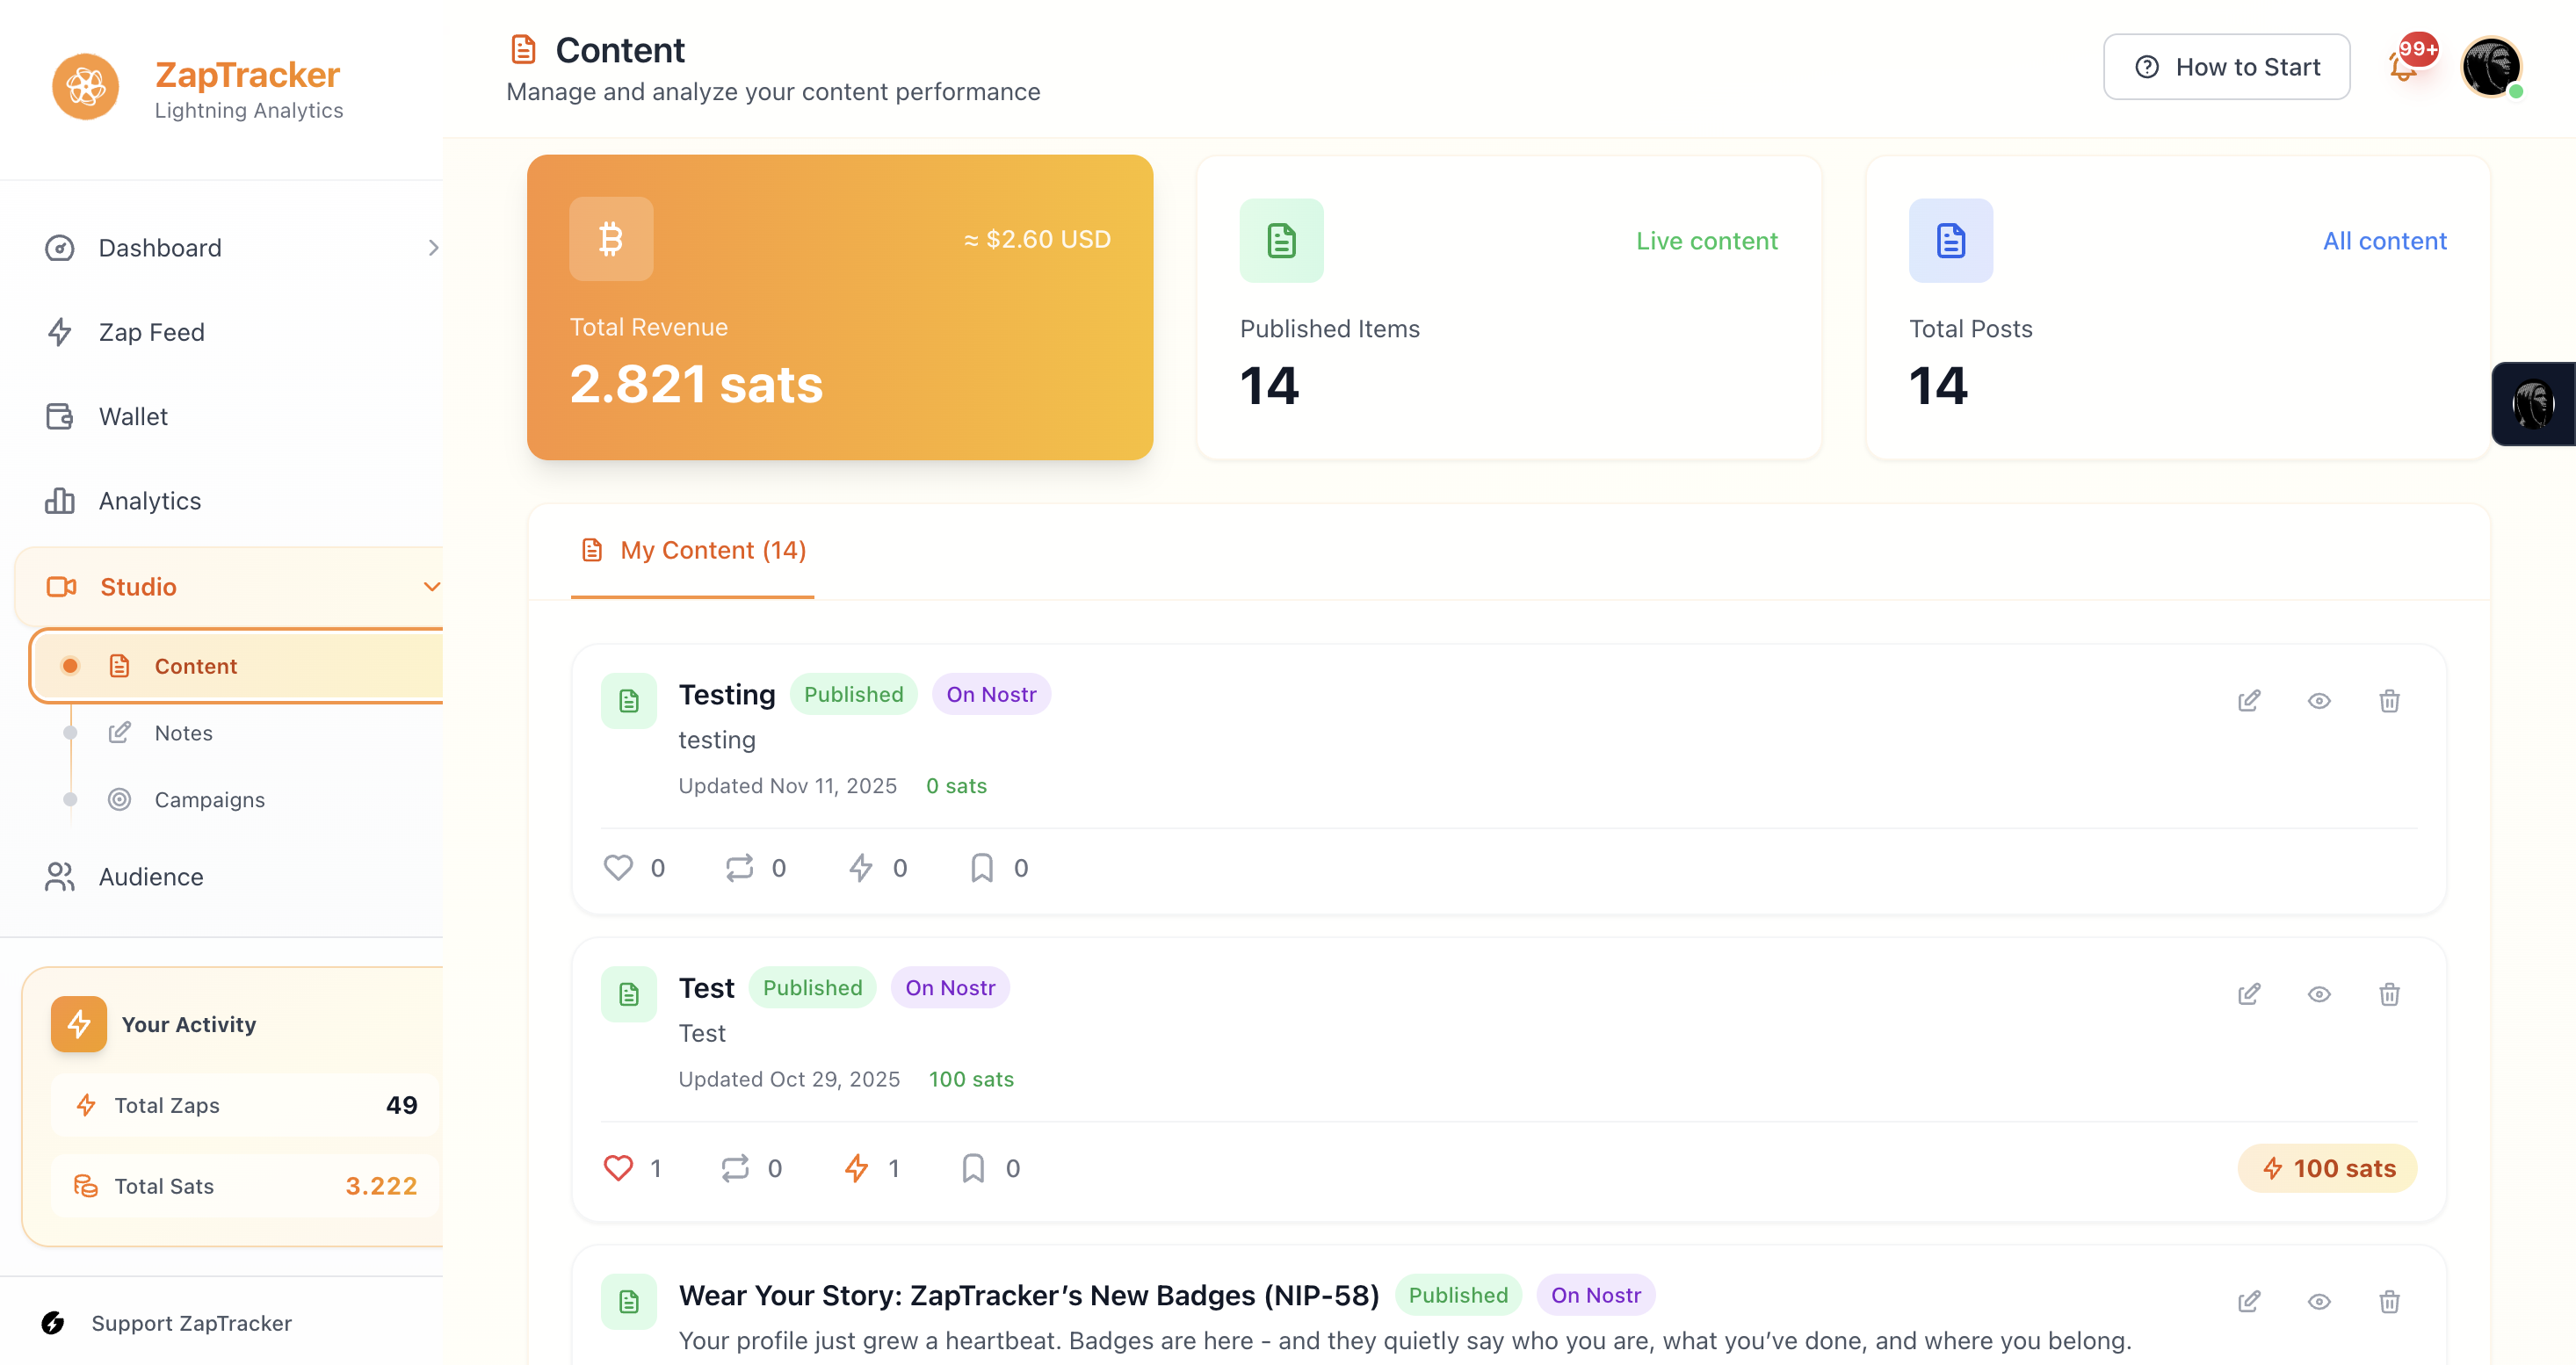Viewport: 2576px width, 1365px height.
Task: Edit the Testing post with the pencil icon
Action: tap(2249, 700)
